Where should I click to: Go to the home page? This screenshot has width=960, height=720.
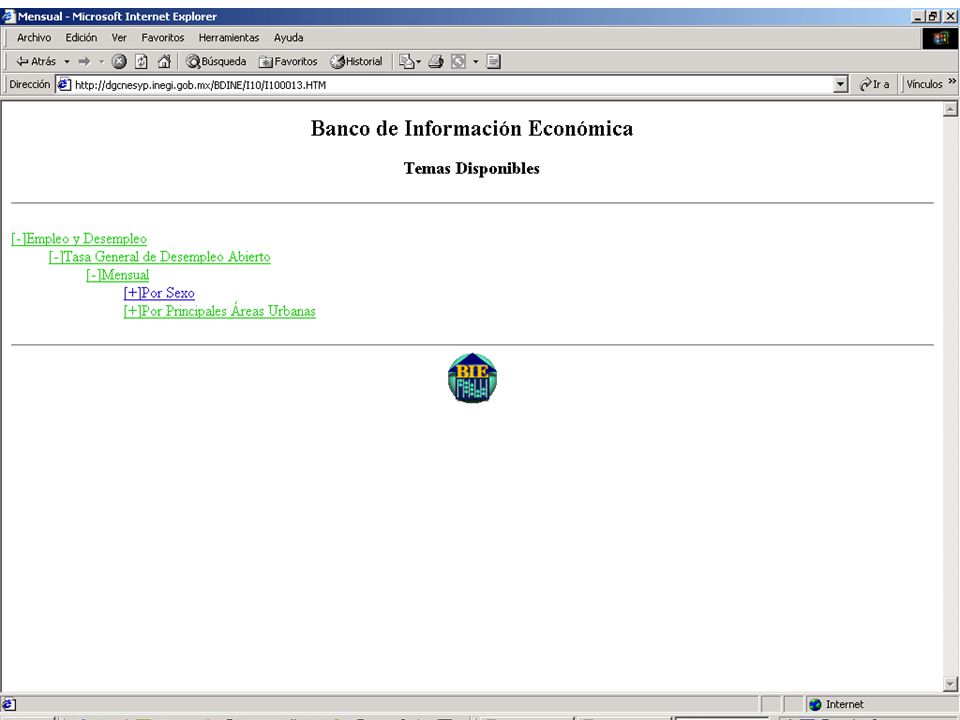tap(164, 61)
